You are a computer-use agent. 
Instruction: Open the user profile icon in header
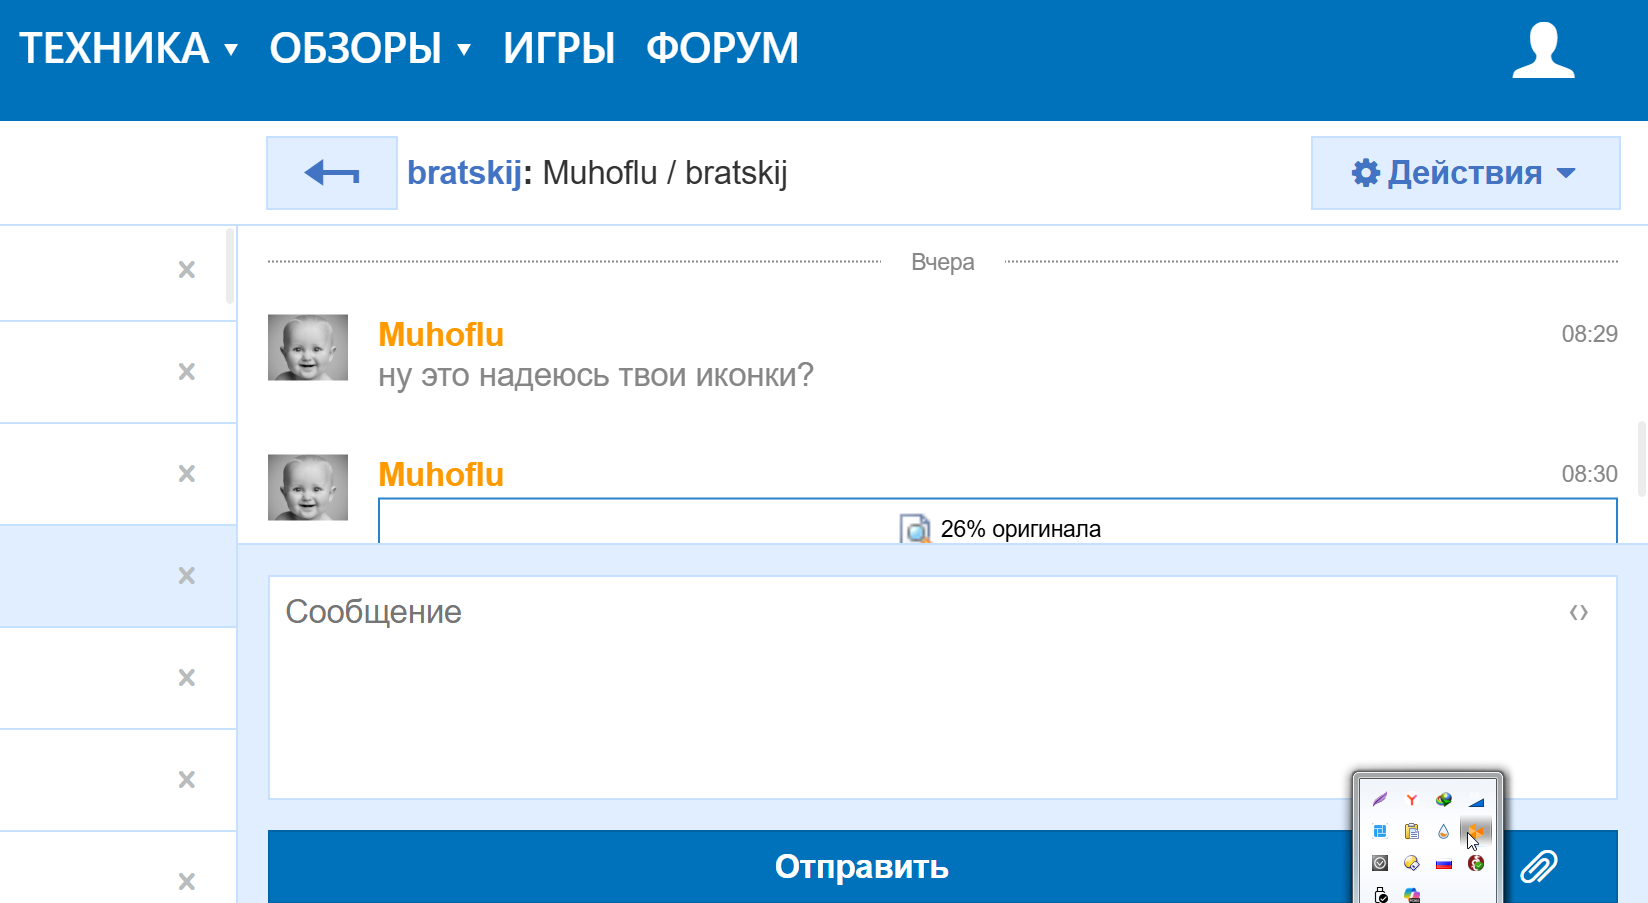click(1543, 50)
